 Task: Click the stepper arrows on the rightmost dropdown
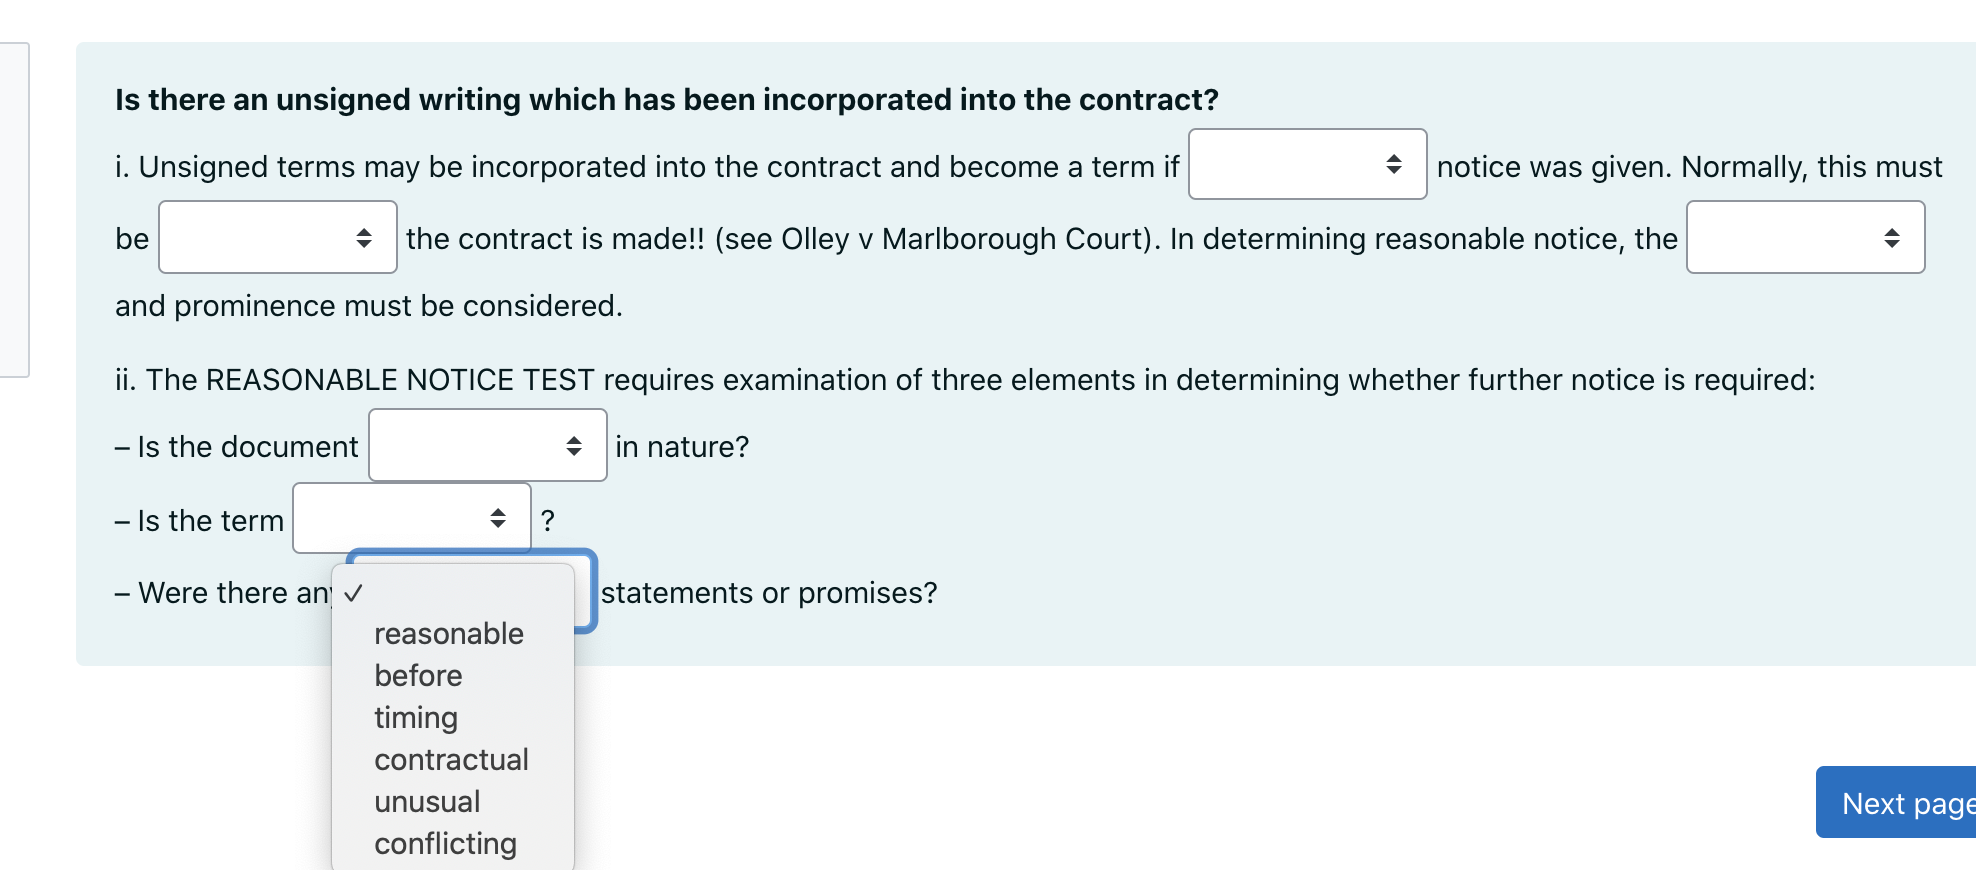coord(1891,237)
